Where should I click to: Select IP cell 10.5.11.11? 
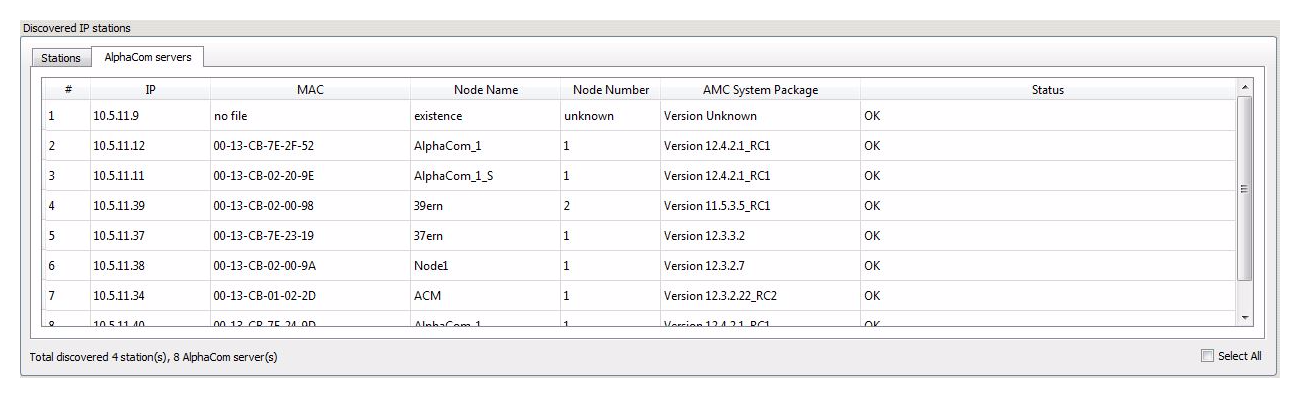[x=150, y=176]
